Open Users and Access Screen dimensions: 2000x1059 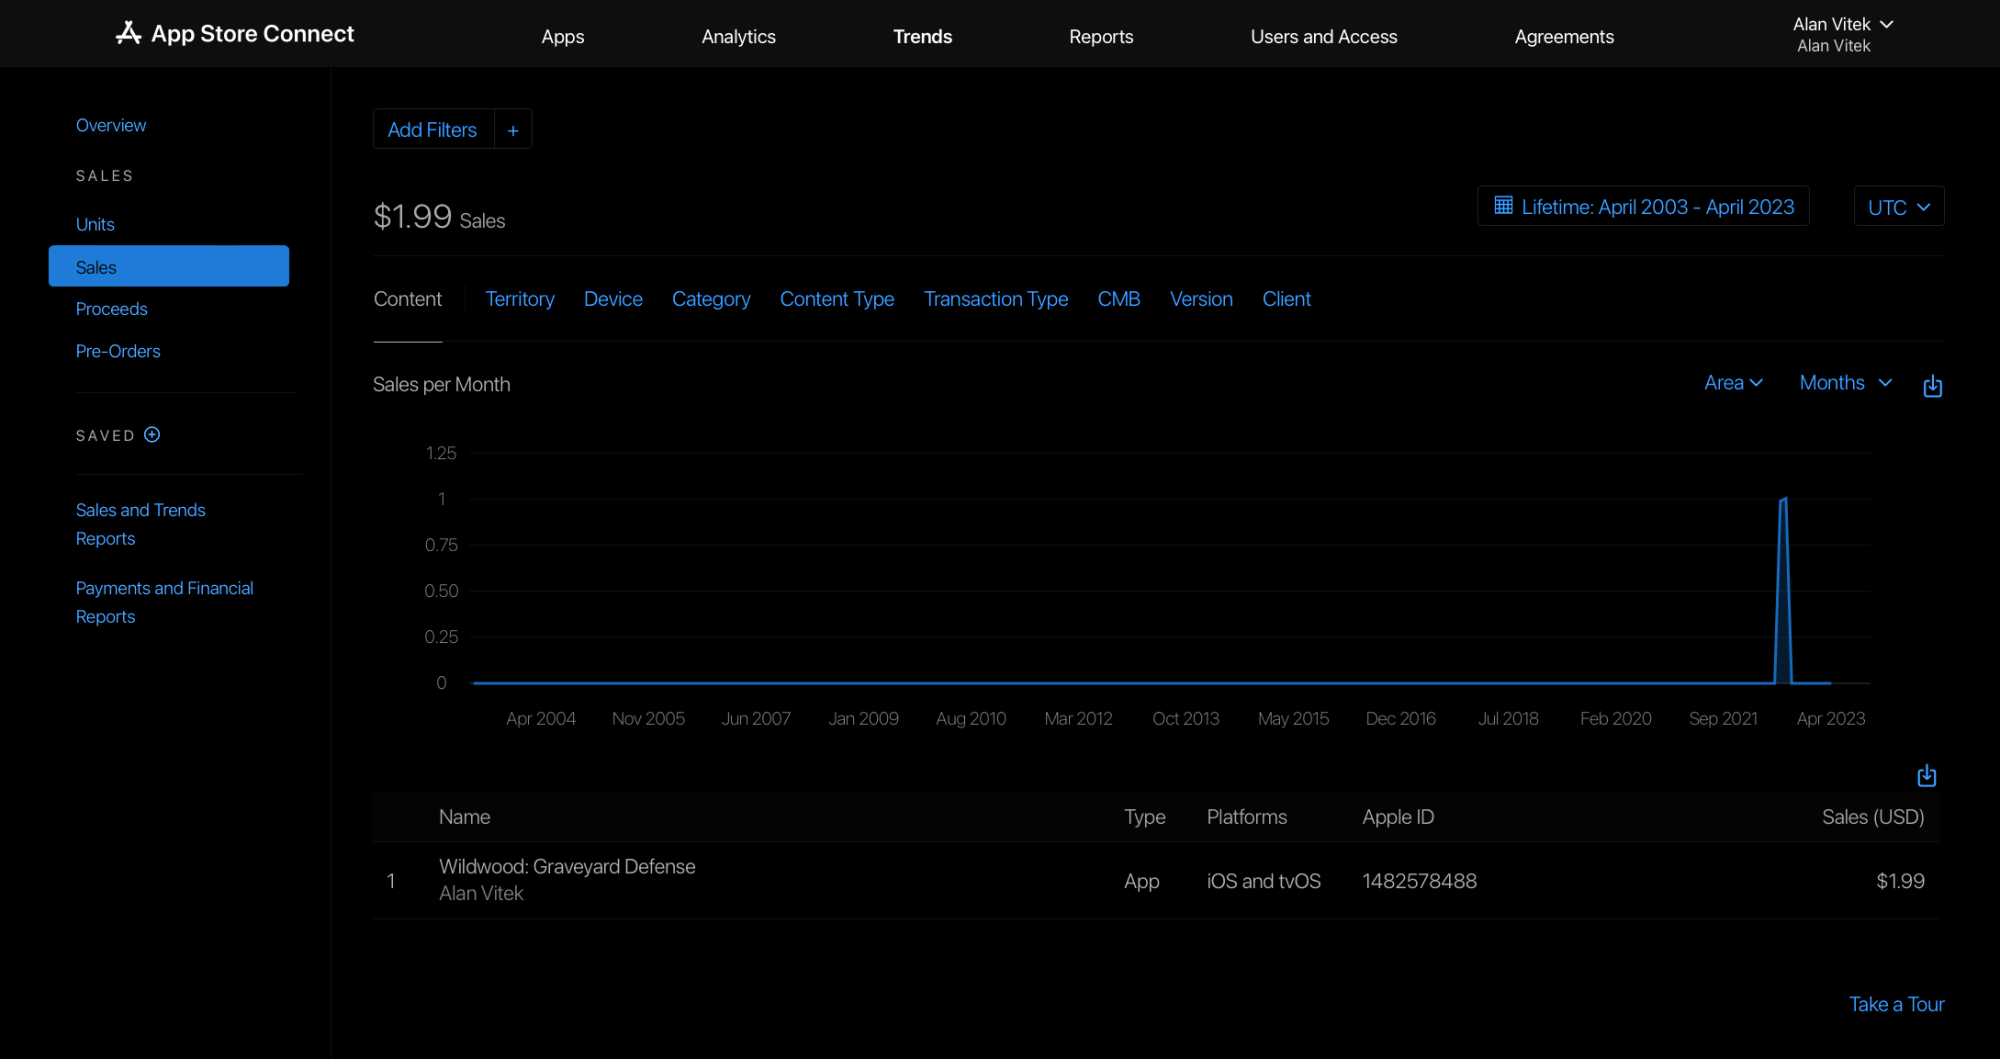coord(1323,37)
